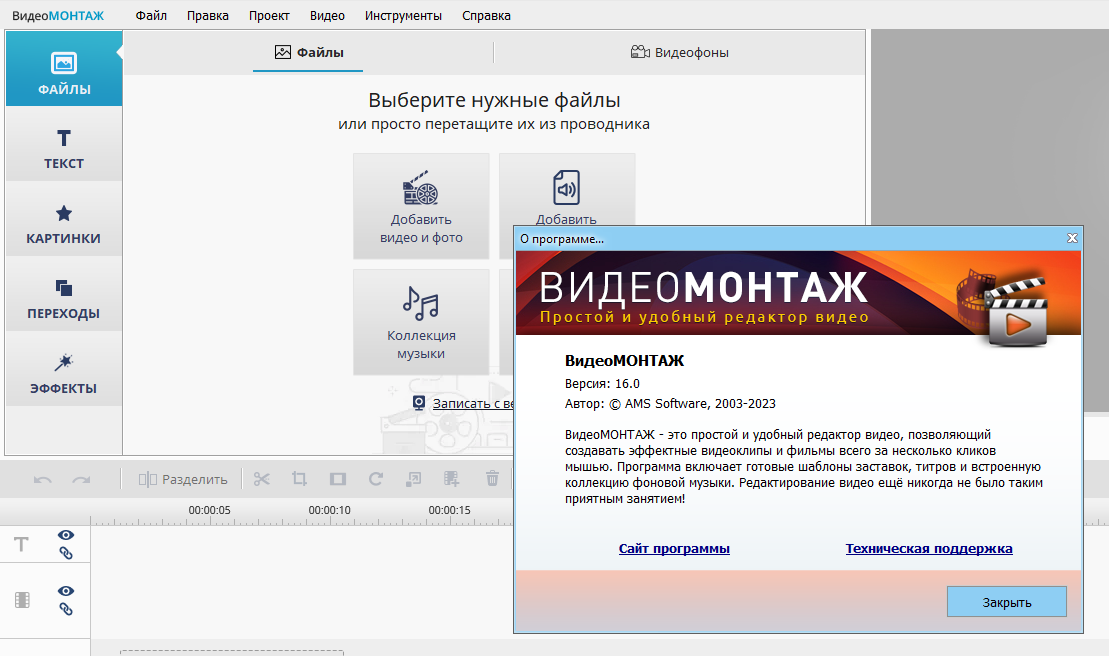
Task: Click the rotate clip icon
Action: click(x=376, y=479)
